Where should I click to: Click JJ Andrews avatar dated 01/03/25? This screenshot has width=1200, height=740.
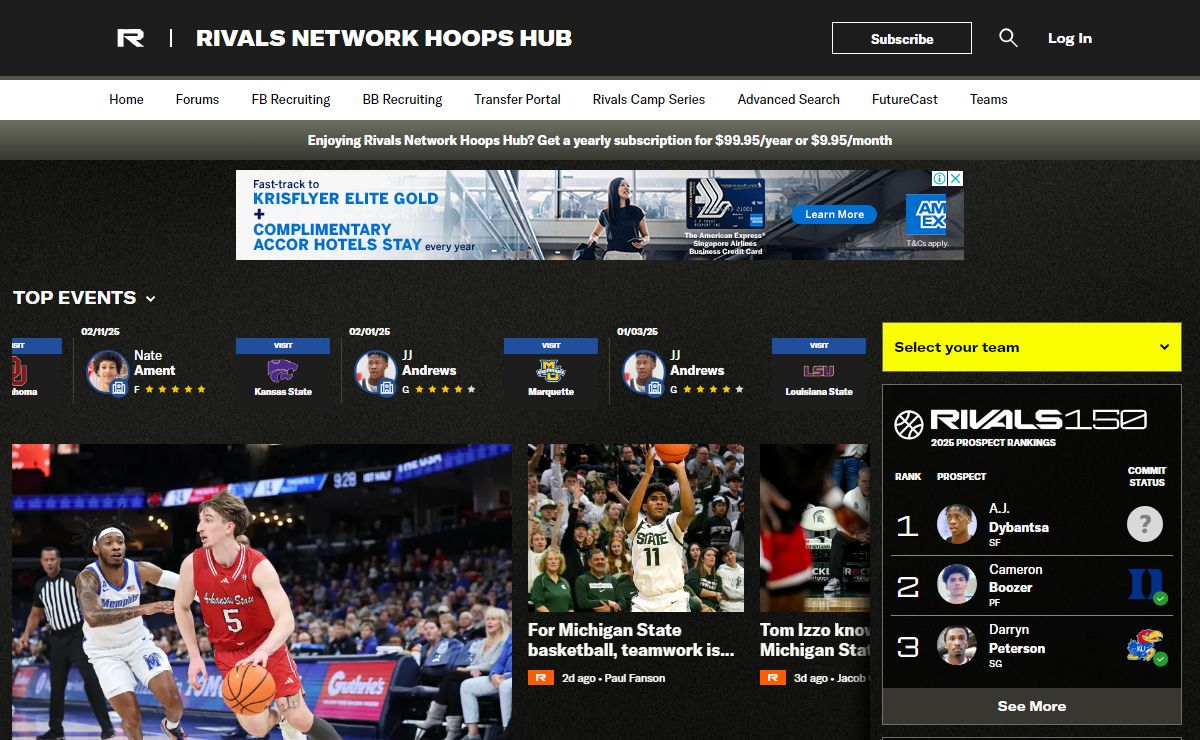tap(643, 372)
